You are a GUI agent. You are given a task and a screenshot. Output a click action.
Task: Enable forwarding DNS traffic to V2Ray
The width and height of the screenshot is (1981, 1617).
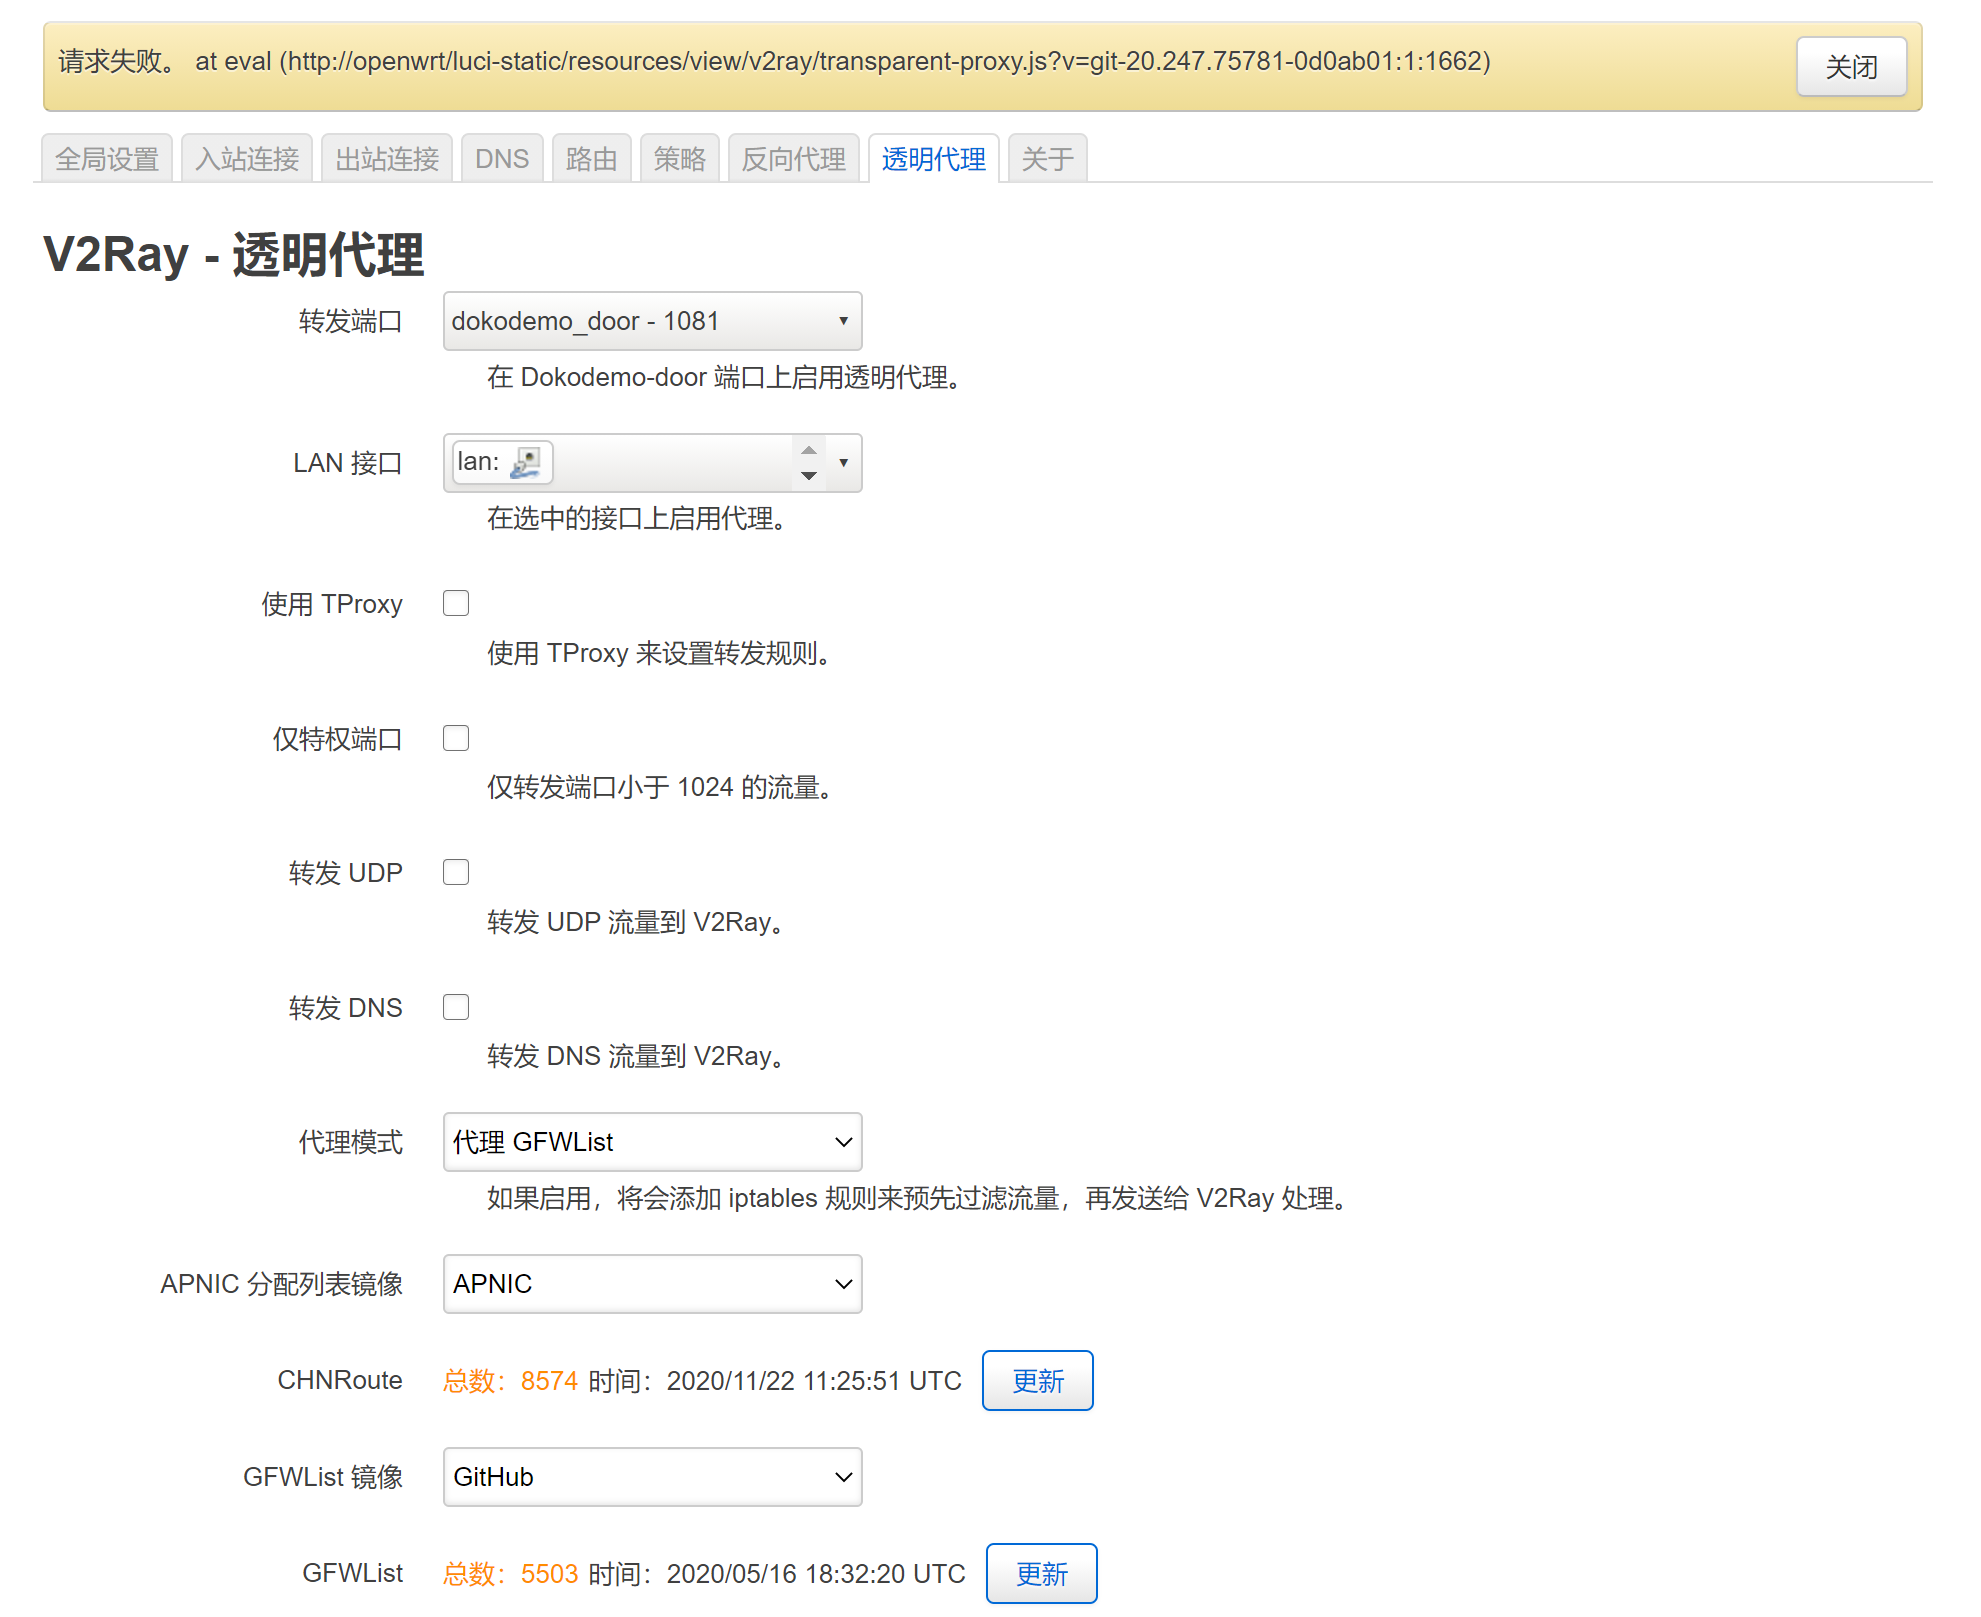click(456, 1006)
